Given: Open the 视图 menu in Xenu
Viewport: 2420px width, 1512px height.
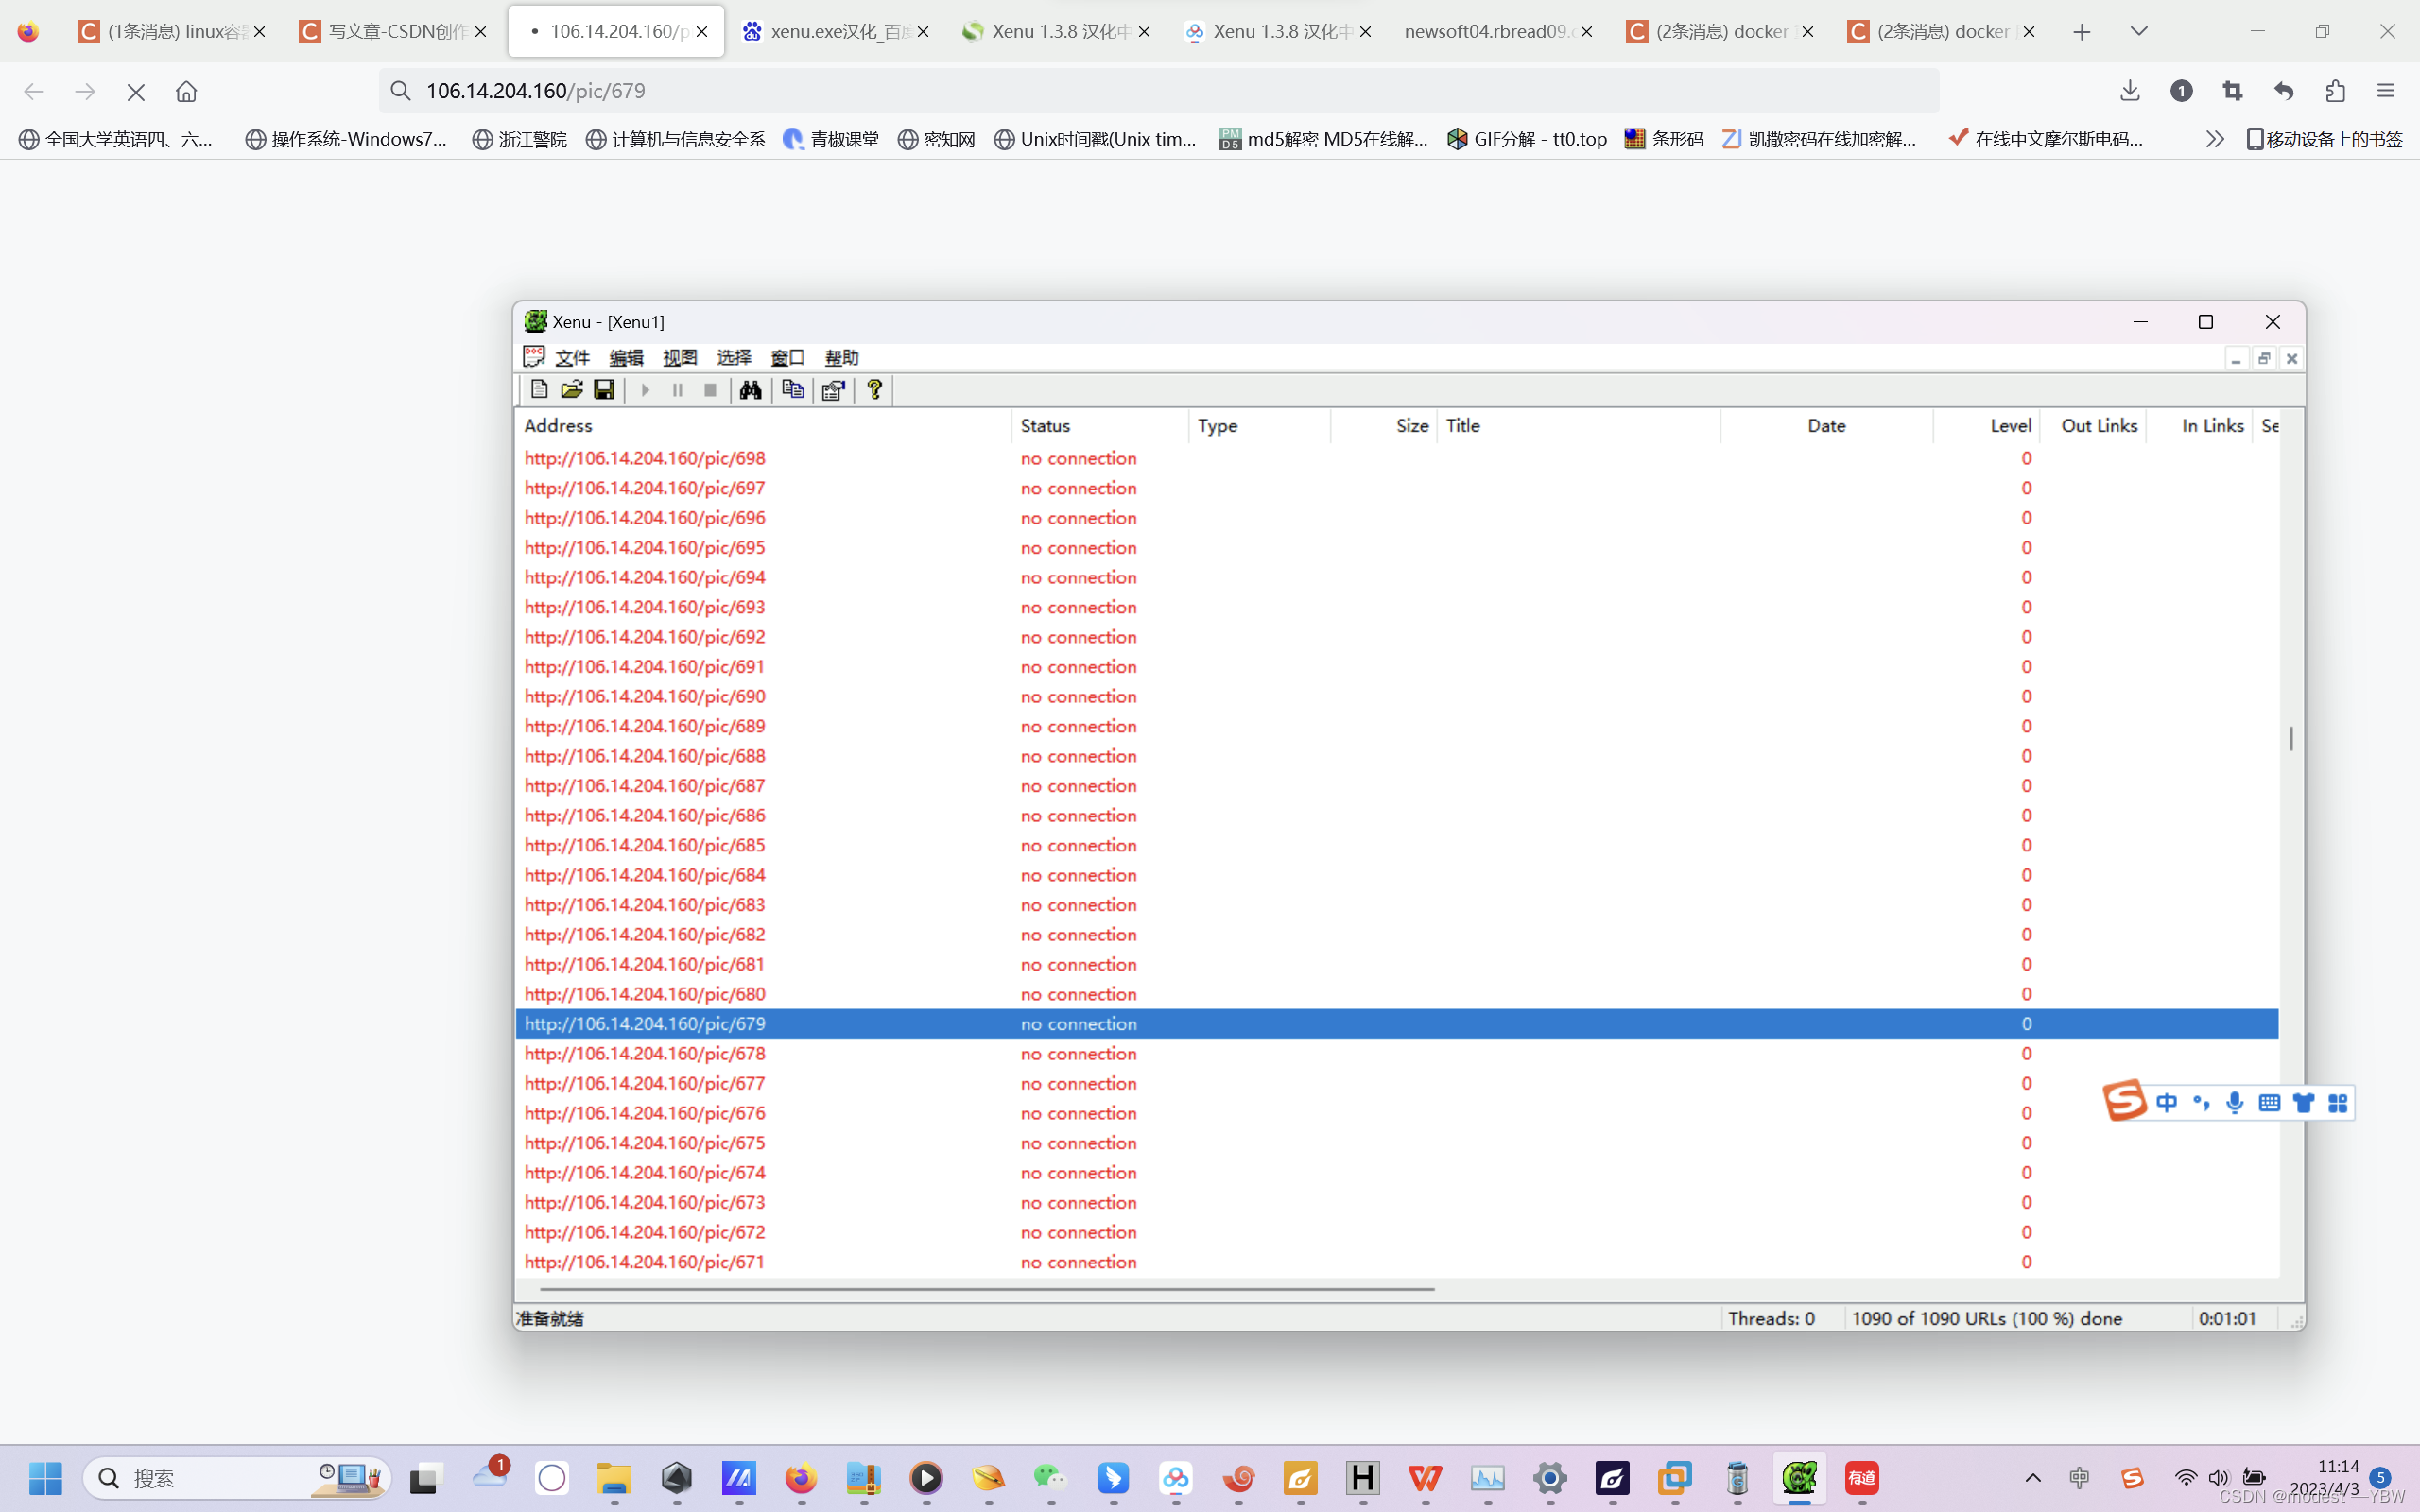Looking at the screenshot, I should 680,358.
